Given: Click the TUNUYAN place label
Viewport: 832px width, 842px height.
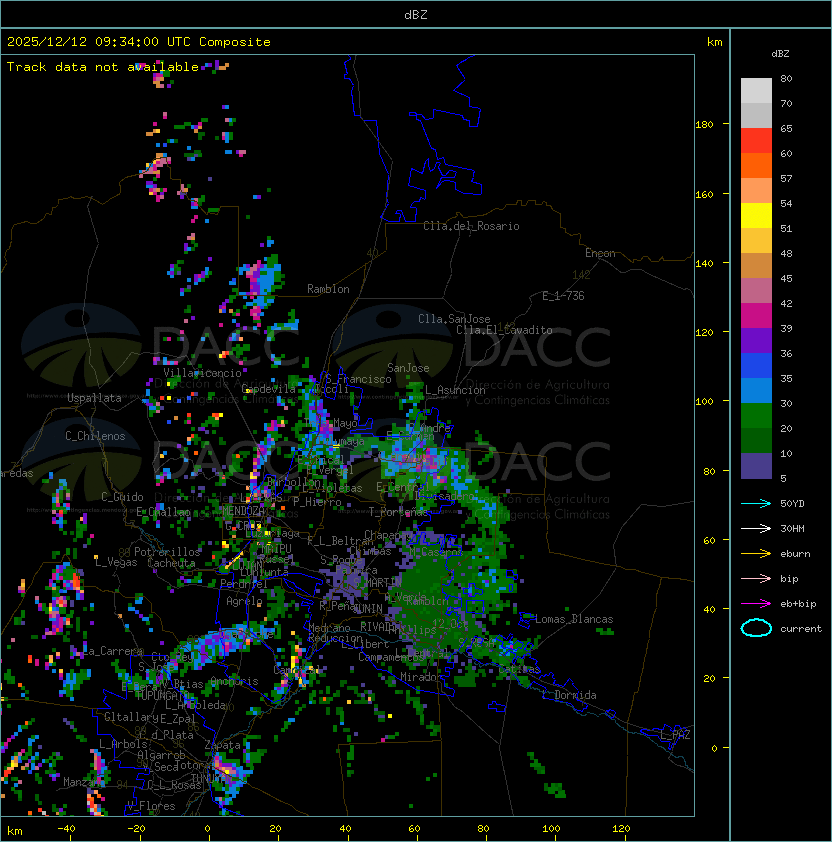Looking at the screenshot, I should tap(212, 777).
